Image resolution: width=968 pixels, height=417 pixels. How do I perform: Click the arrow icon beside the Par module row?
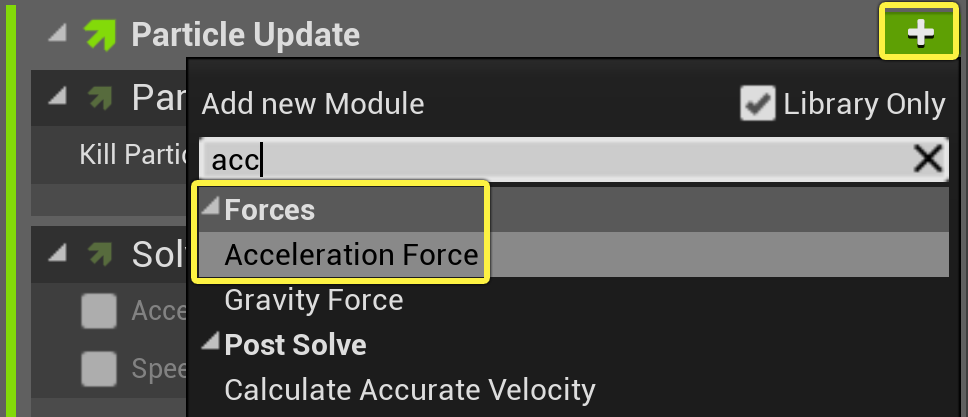point(100,98)
